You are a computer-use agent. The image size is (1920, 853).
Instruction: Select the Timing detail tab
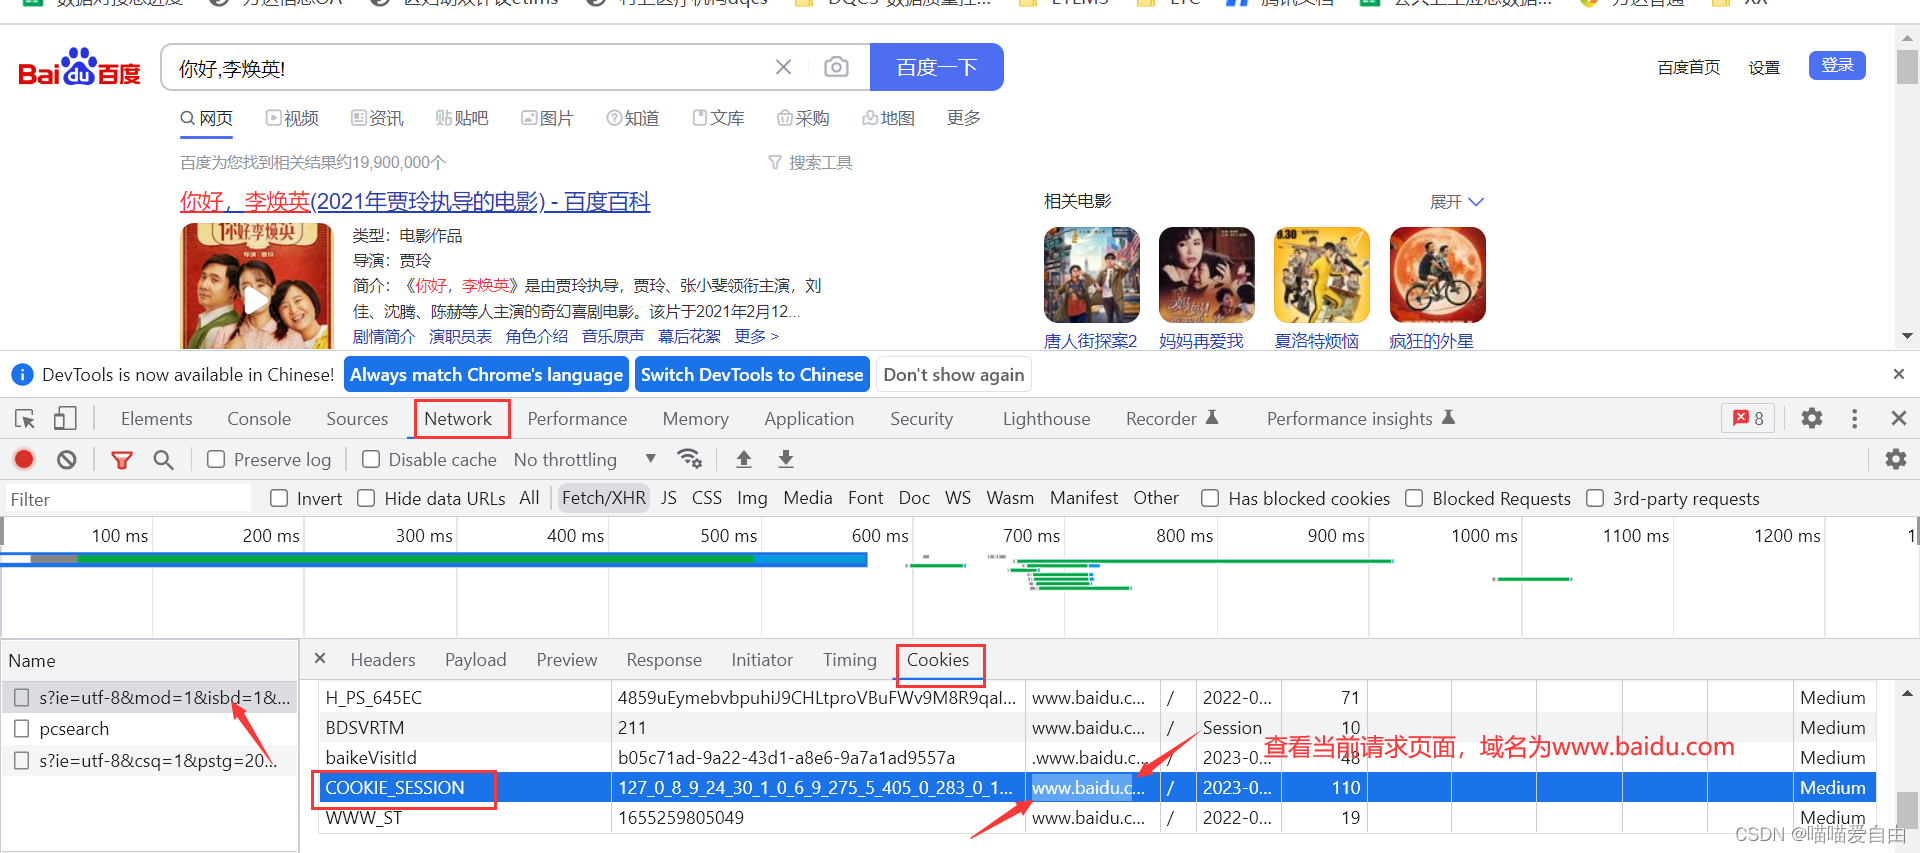[850, 659]
